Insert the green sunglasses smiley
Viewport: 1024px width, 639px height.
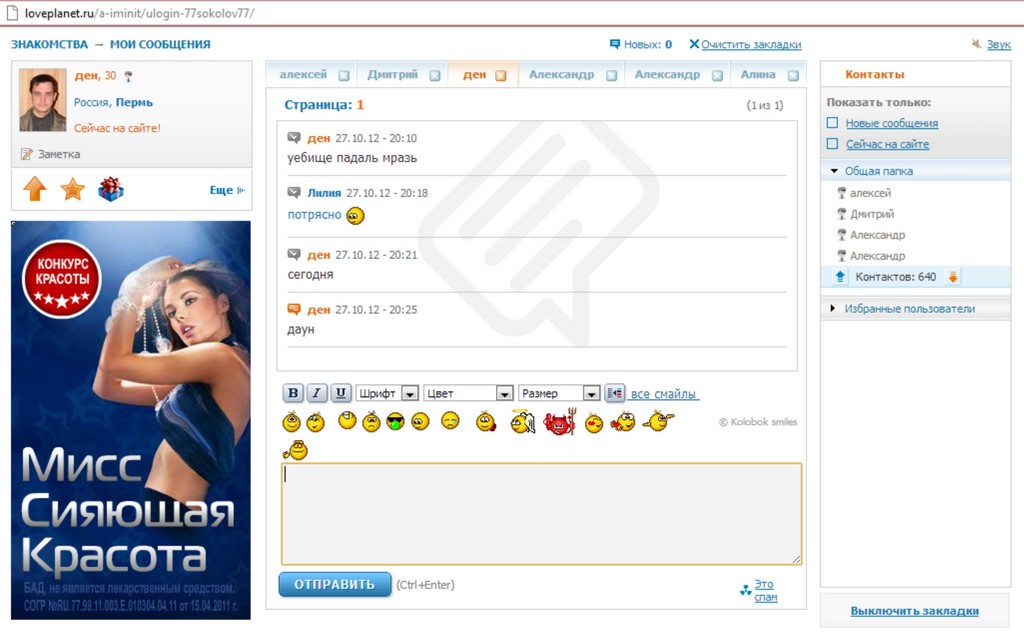(396, 422)
